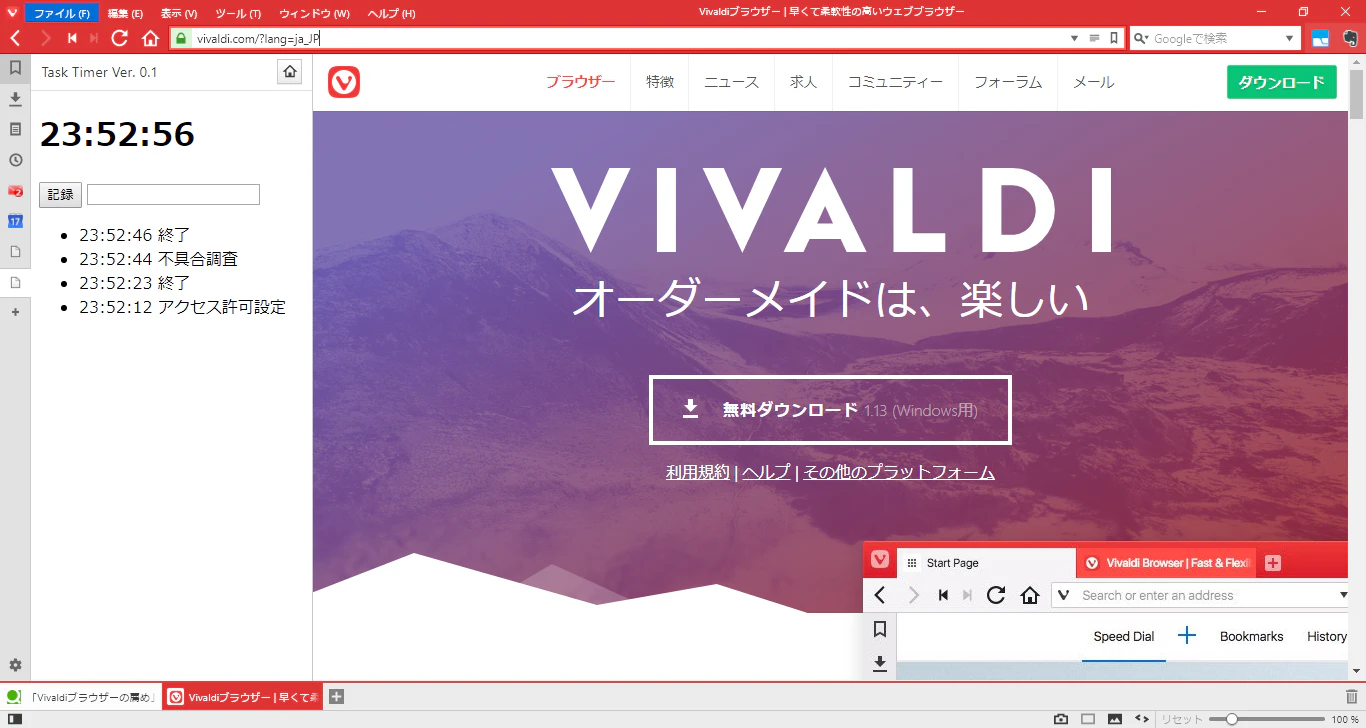Click the Vivaldi logo on the website
The width and height of the screenshot is (1366, 728).
(x=344, y=82)
